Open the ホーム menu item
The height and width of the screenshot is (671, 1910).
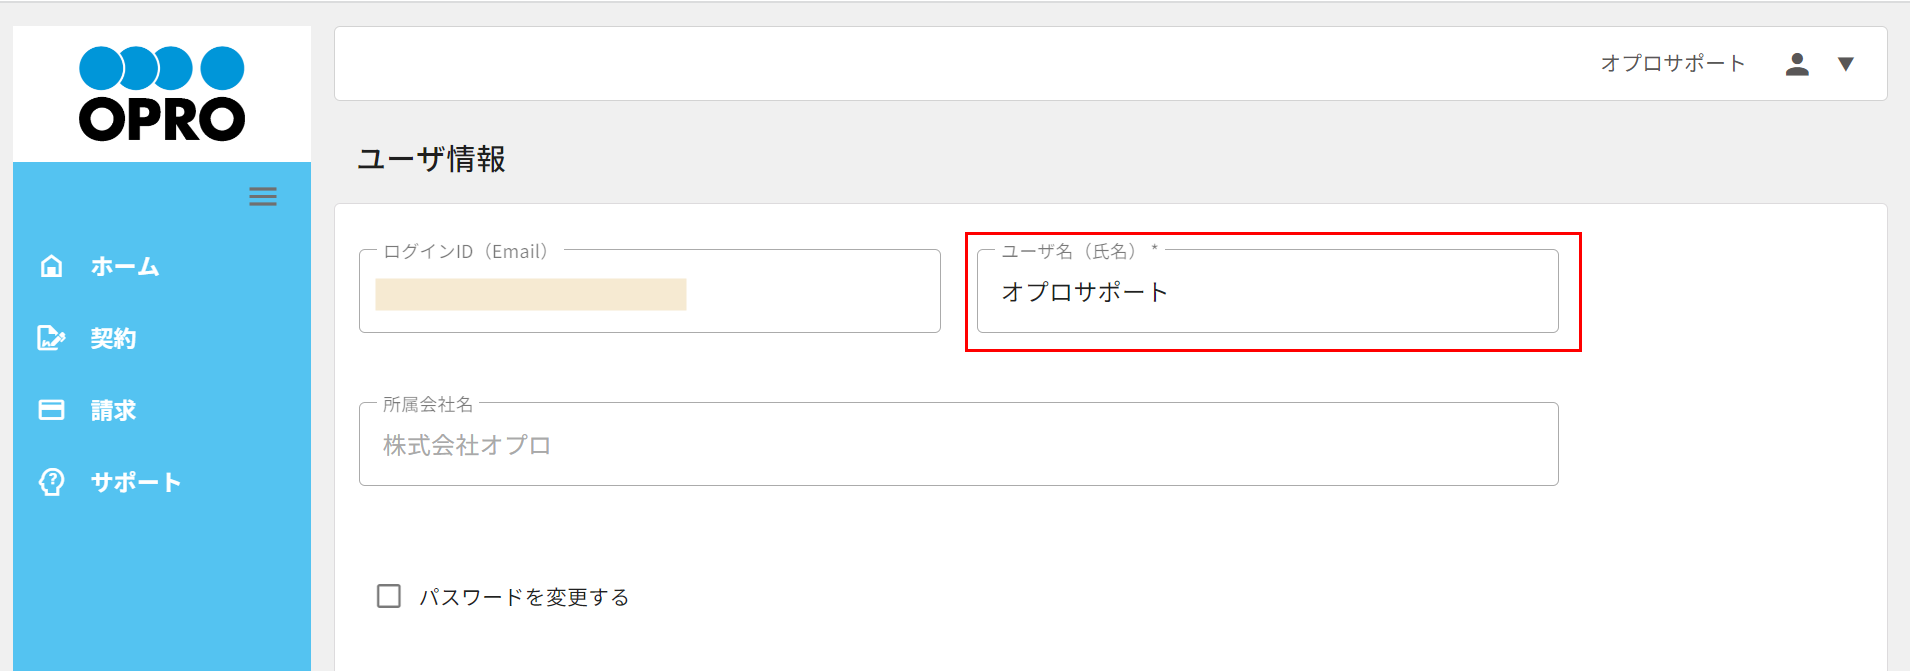pyautogui.click(x=125, y=267)
